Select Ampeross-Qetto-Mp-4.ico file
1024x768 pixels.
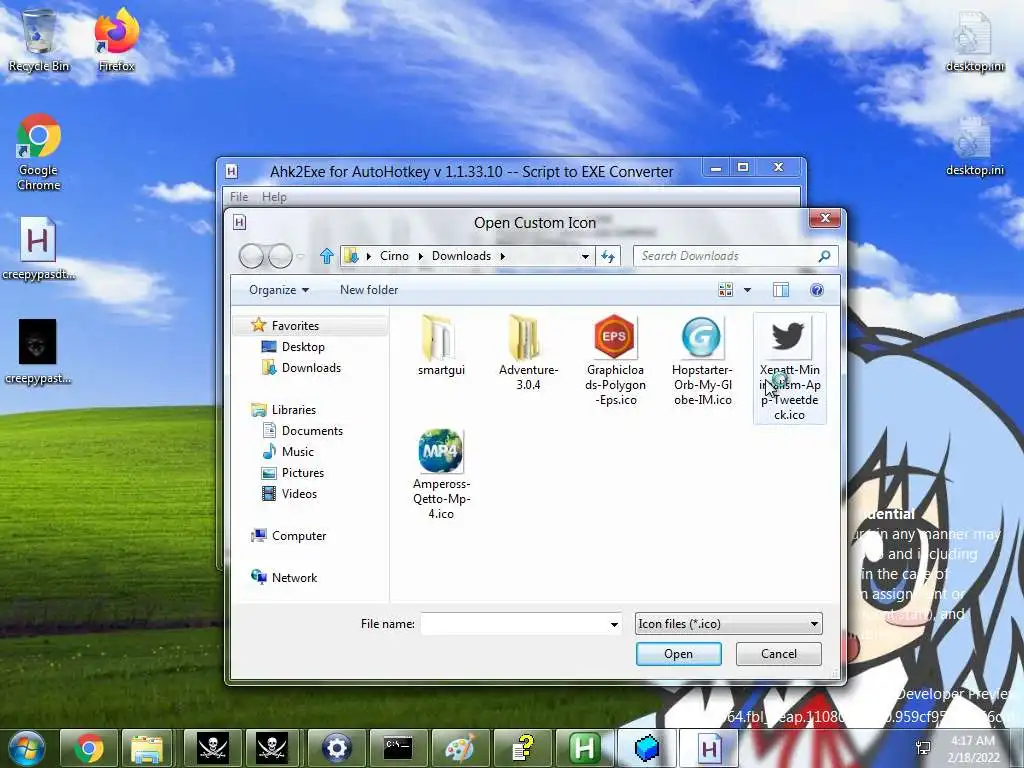click(441, 474)
